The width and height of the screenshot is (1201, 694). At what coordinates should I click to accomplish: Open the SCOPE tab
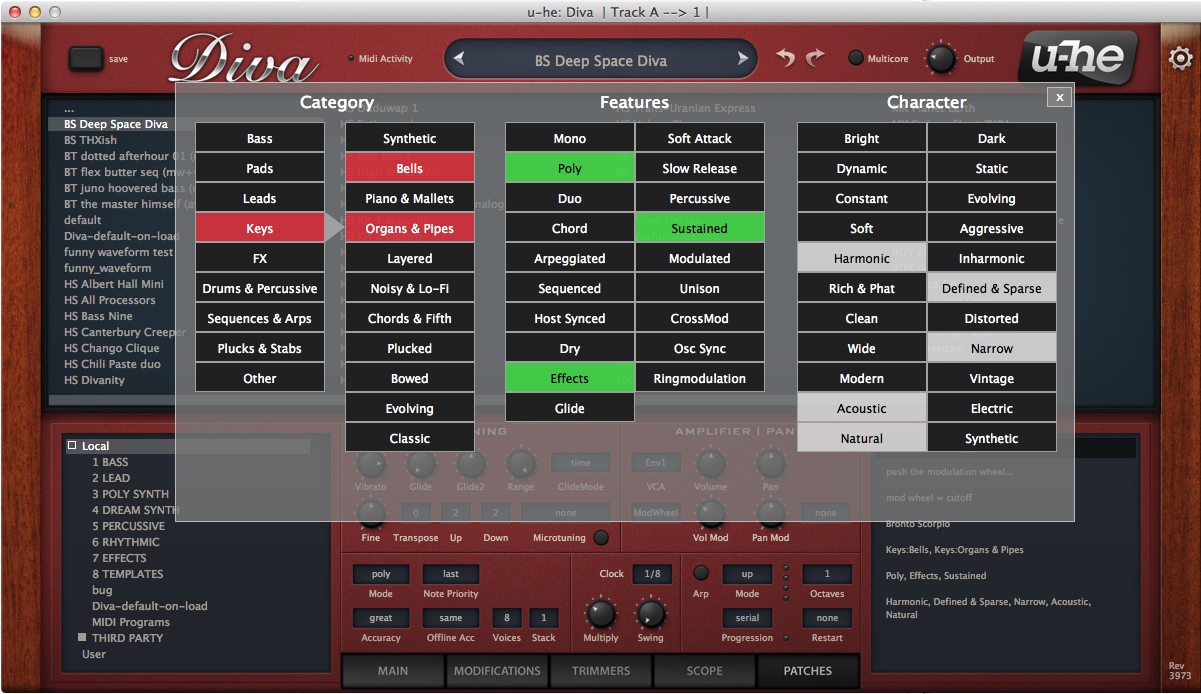(x=705, y=671)
